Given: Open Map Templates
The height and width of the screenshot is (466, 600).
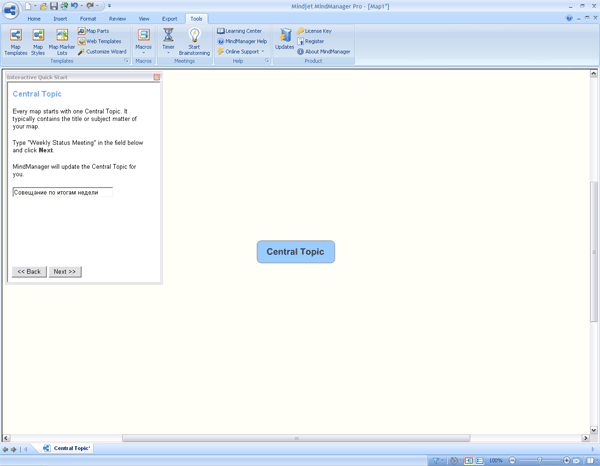Looking at the screenshot, I should coord(16,42).
